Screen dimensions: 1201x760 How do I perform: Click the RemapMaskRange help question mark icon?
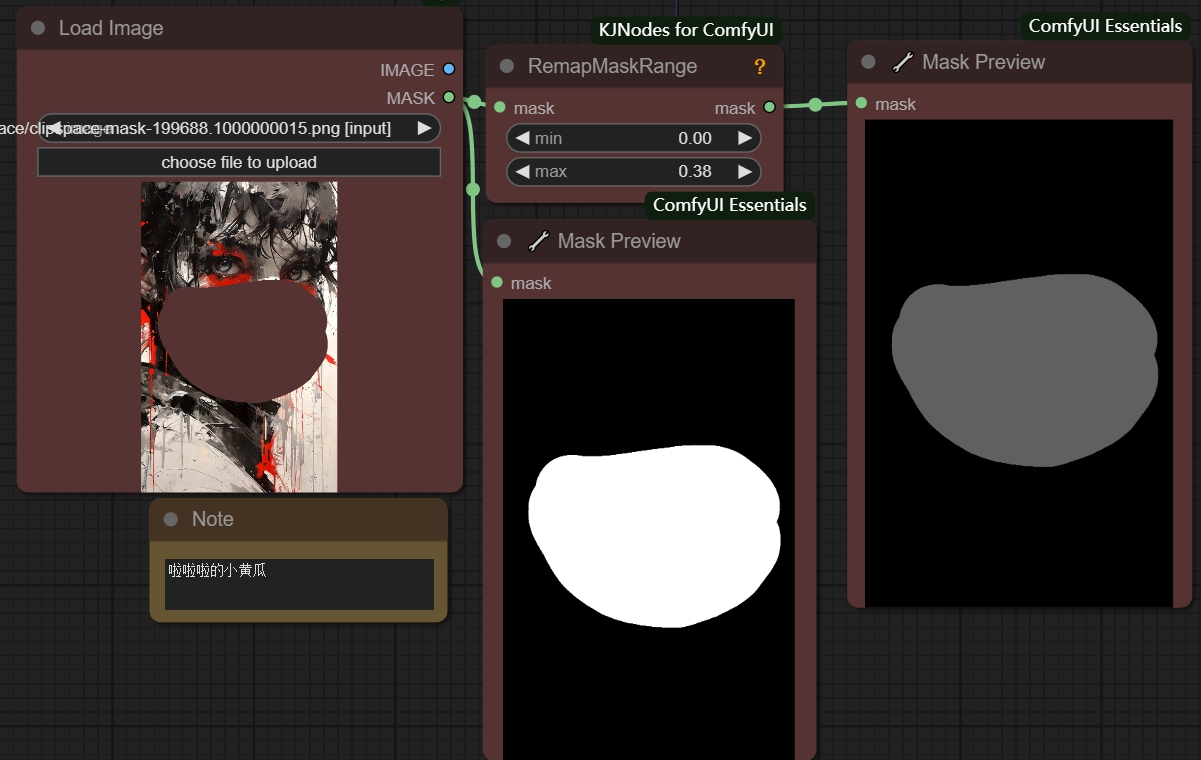[x=759, y=67]
